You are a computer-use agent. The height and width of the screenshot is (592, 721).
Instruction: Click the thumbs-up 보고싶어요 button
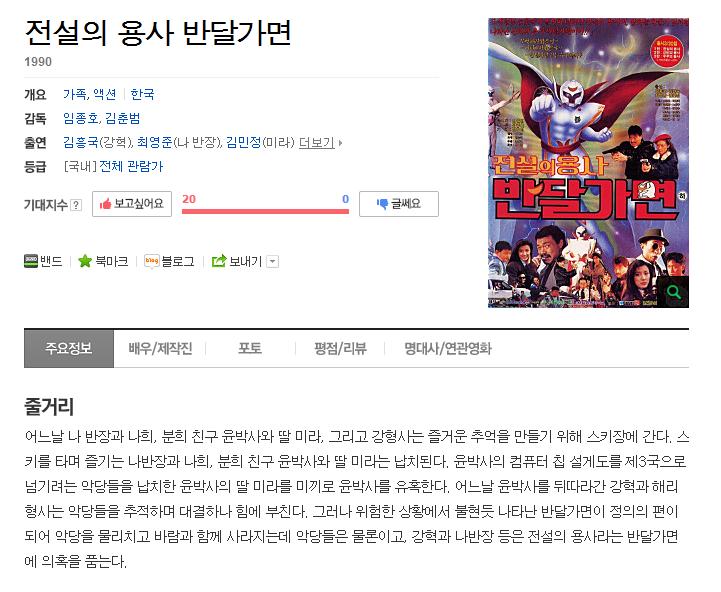tap(132, 204)
